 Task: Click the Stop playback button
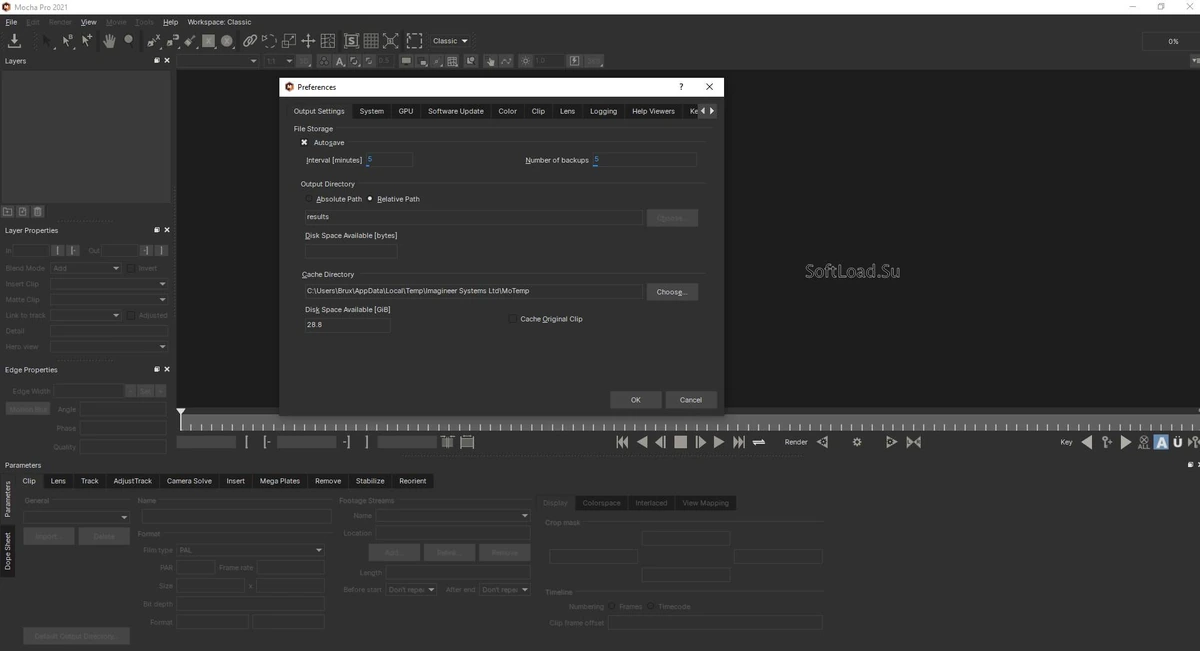[680, 442]
